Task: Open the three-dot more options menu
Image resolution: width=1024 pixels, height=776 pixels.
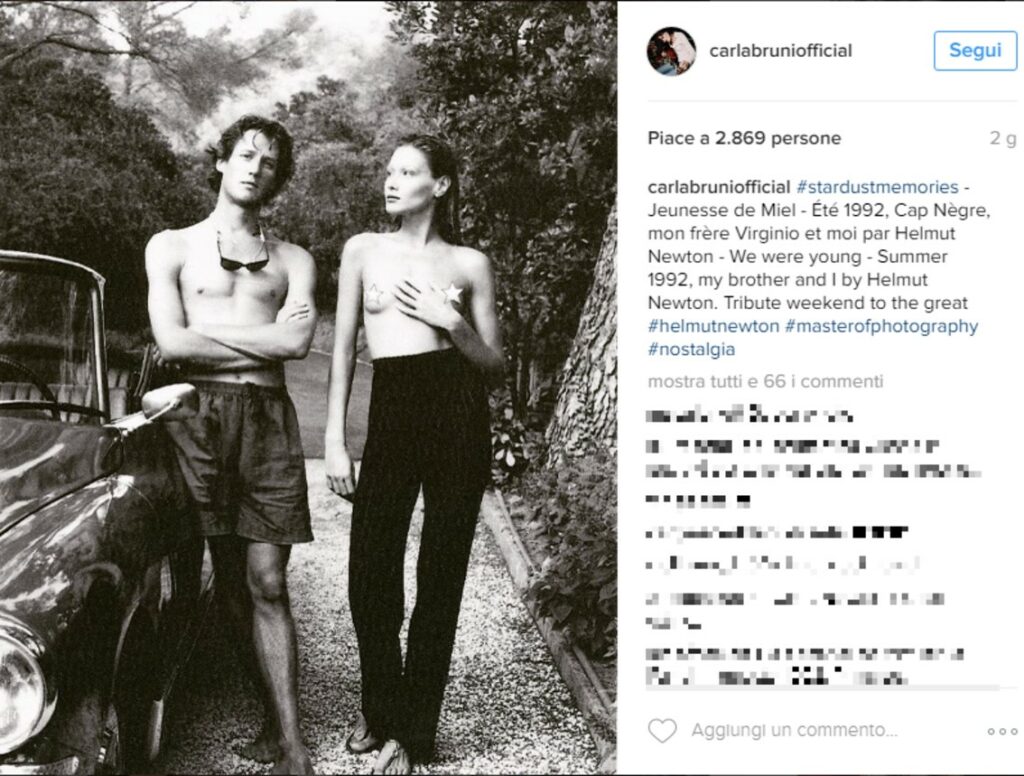Action: tap(1002, 732)
